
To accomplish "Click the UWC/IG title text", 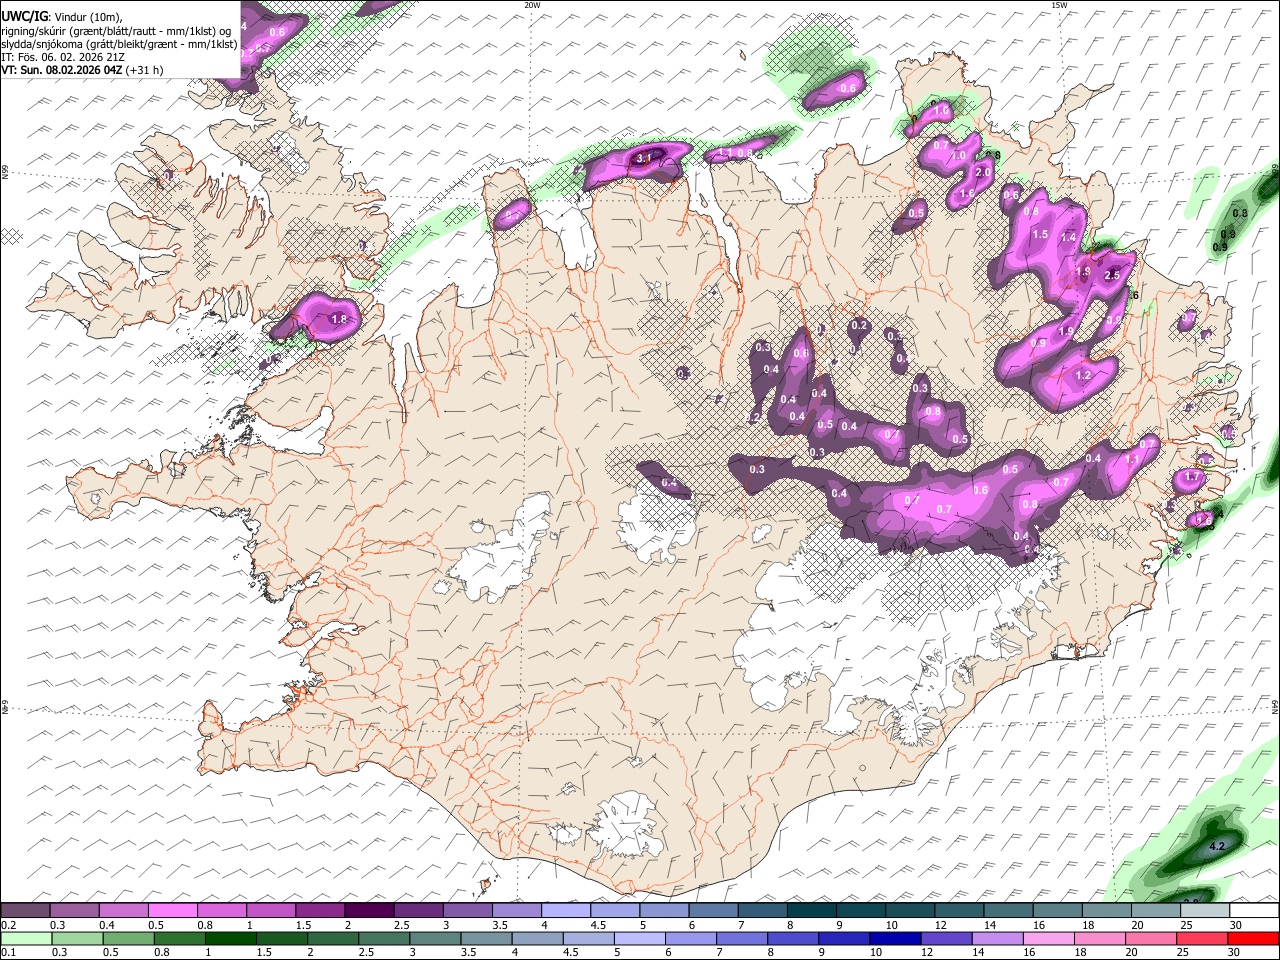I will [24, 17].
